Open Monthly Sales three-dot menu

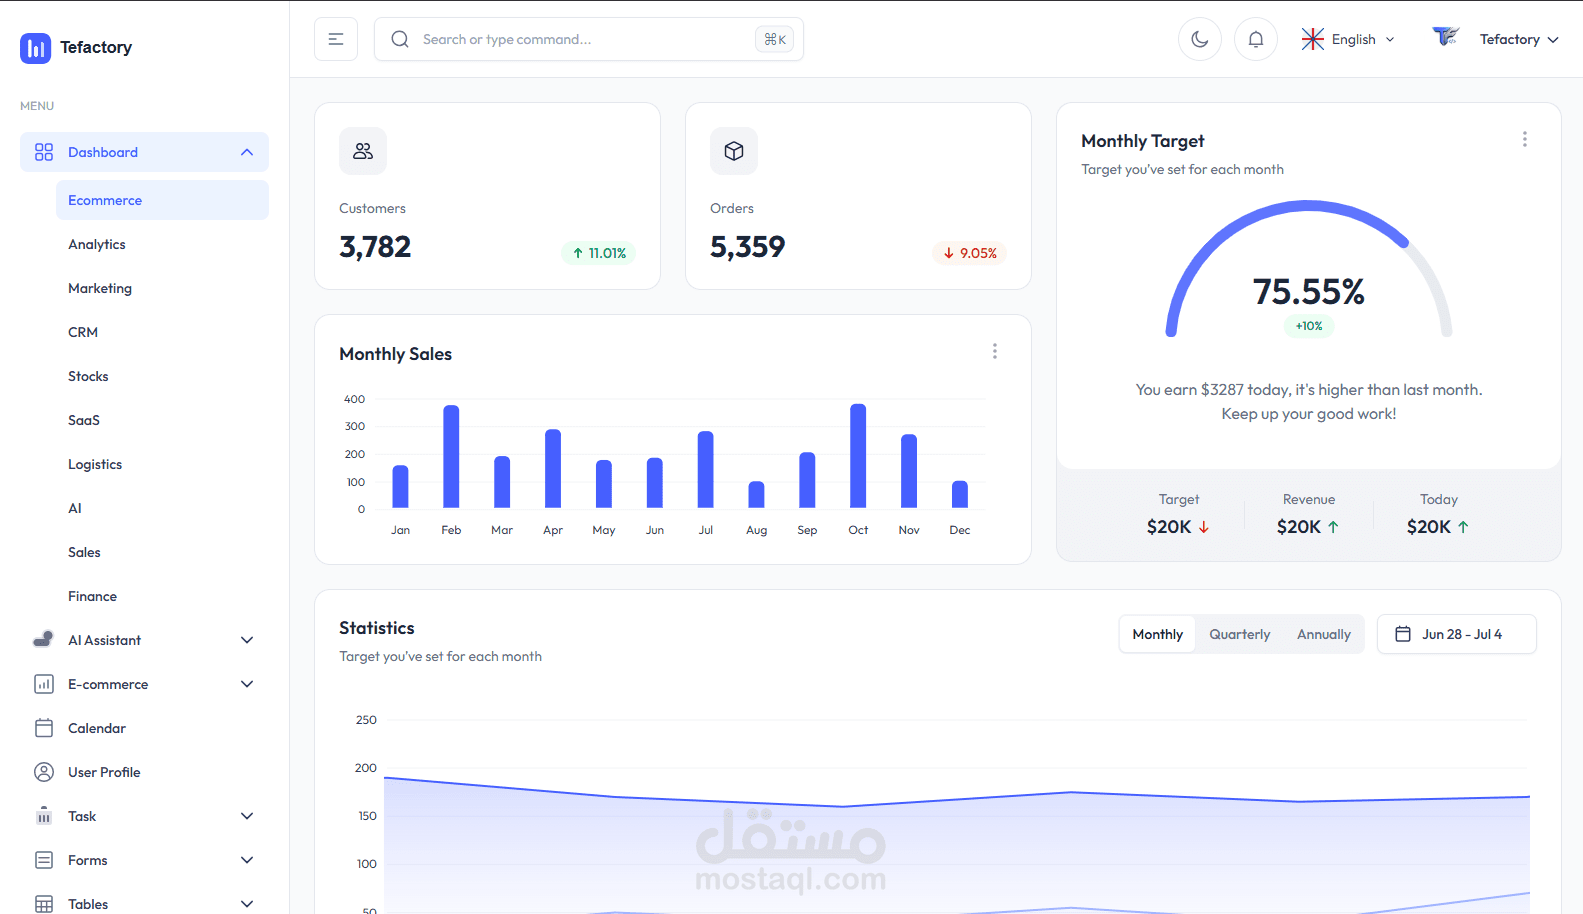pyautogui.click(x=994, y=351)
